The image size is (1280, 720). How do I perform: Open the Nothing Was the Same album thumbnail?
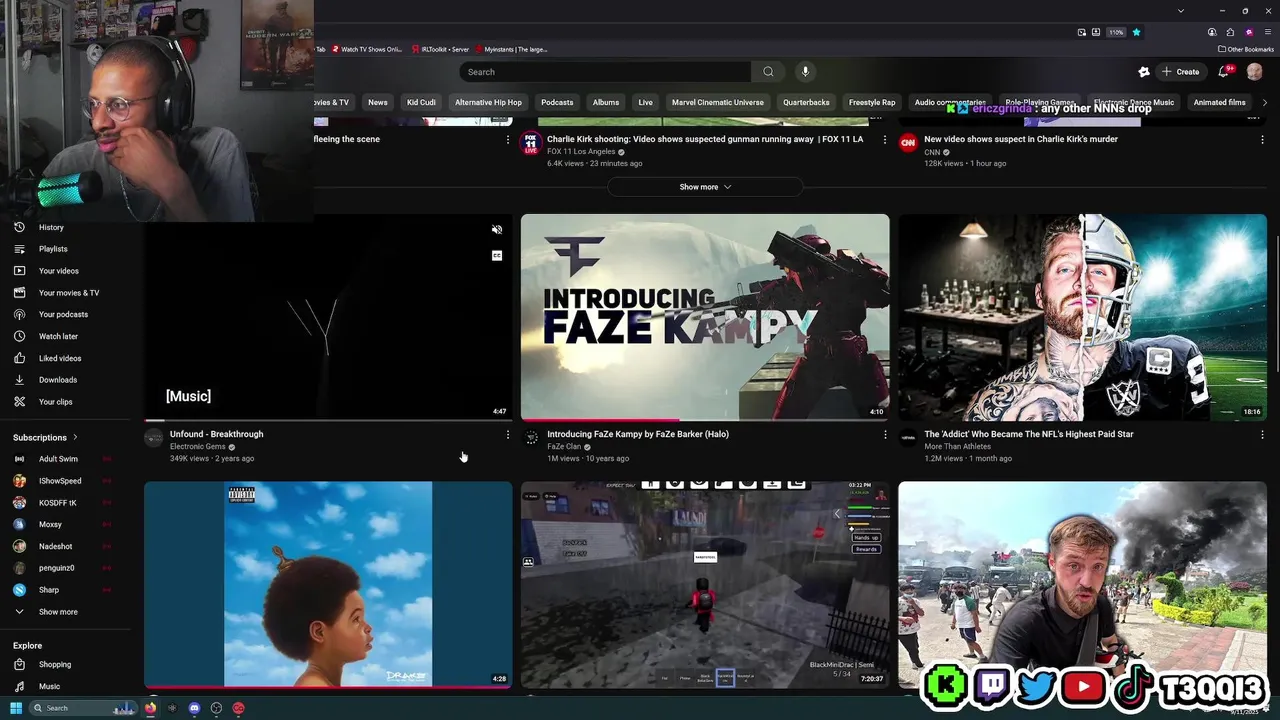[x=328, y=585]
